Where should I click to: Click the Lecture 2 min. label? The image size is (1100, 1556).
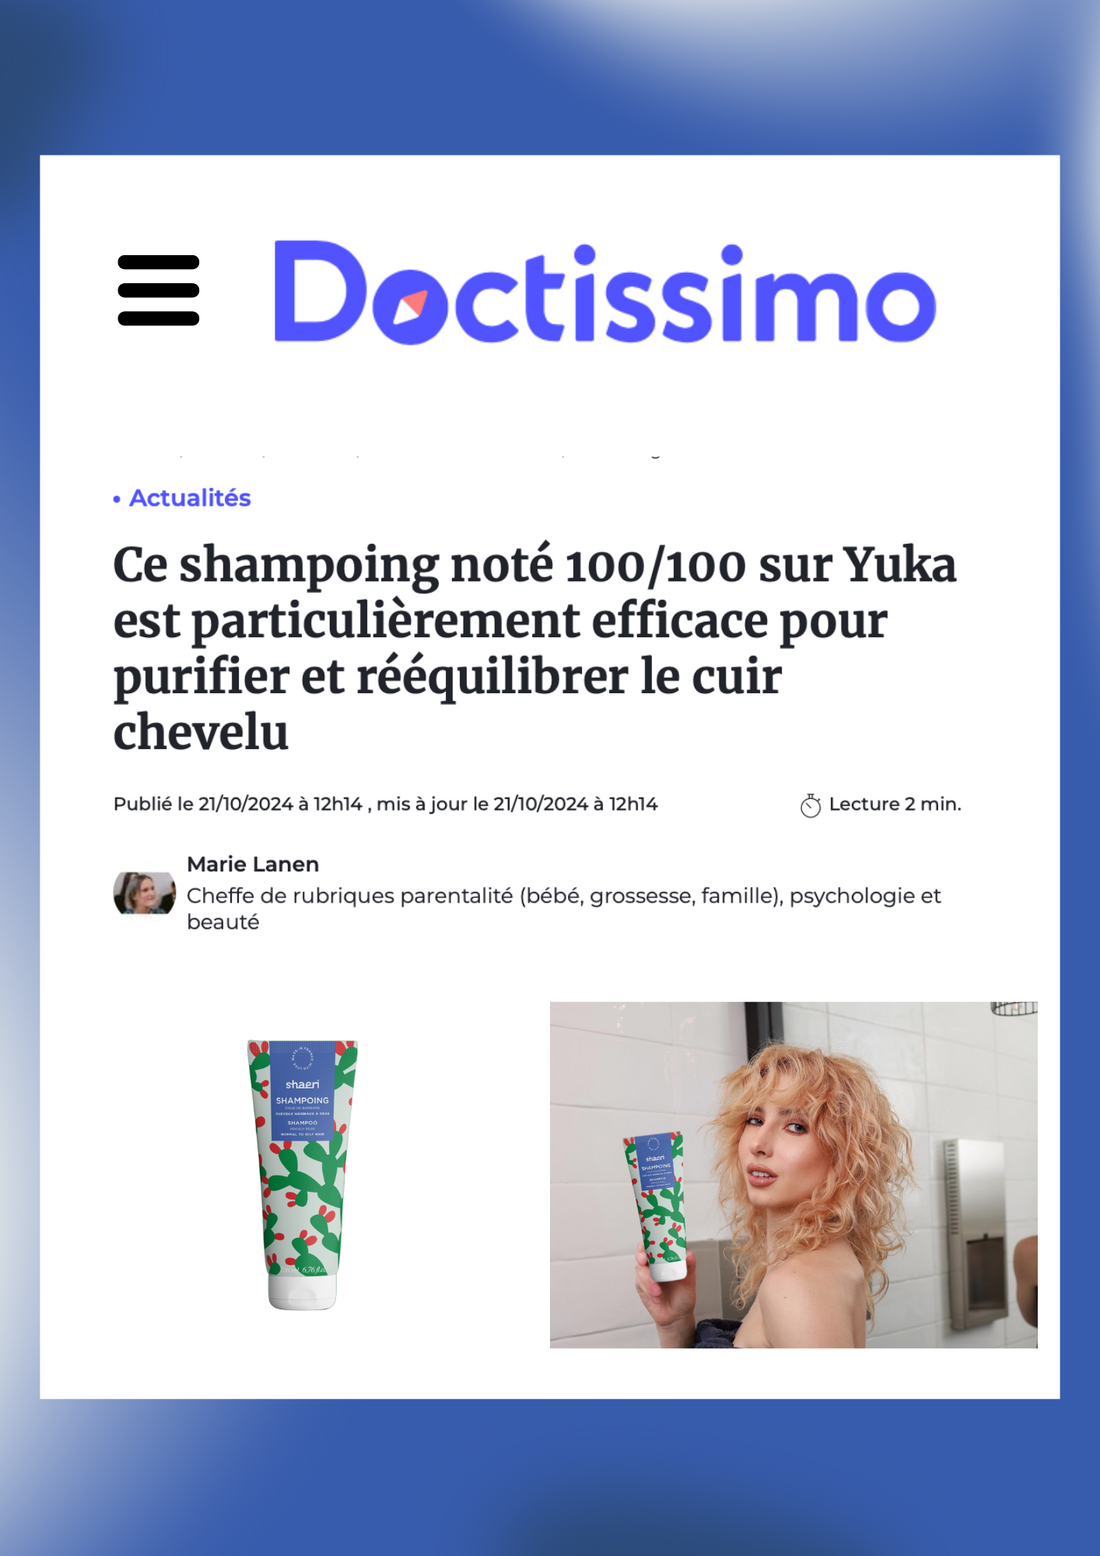pos(895,804)
